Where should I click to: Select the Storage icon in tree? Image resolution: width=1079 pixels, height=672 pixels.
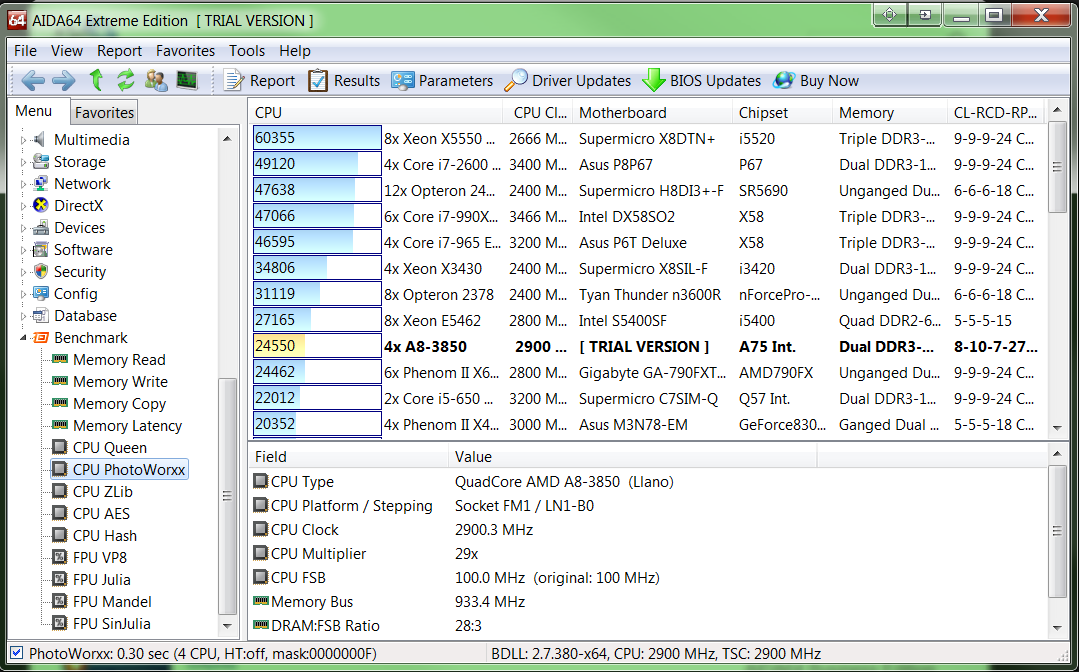pos(40,162)
